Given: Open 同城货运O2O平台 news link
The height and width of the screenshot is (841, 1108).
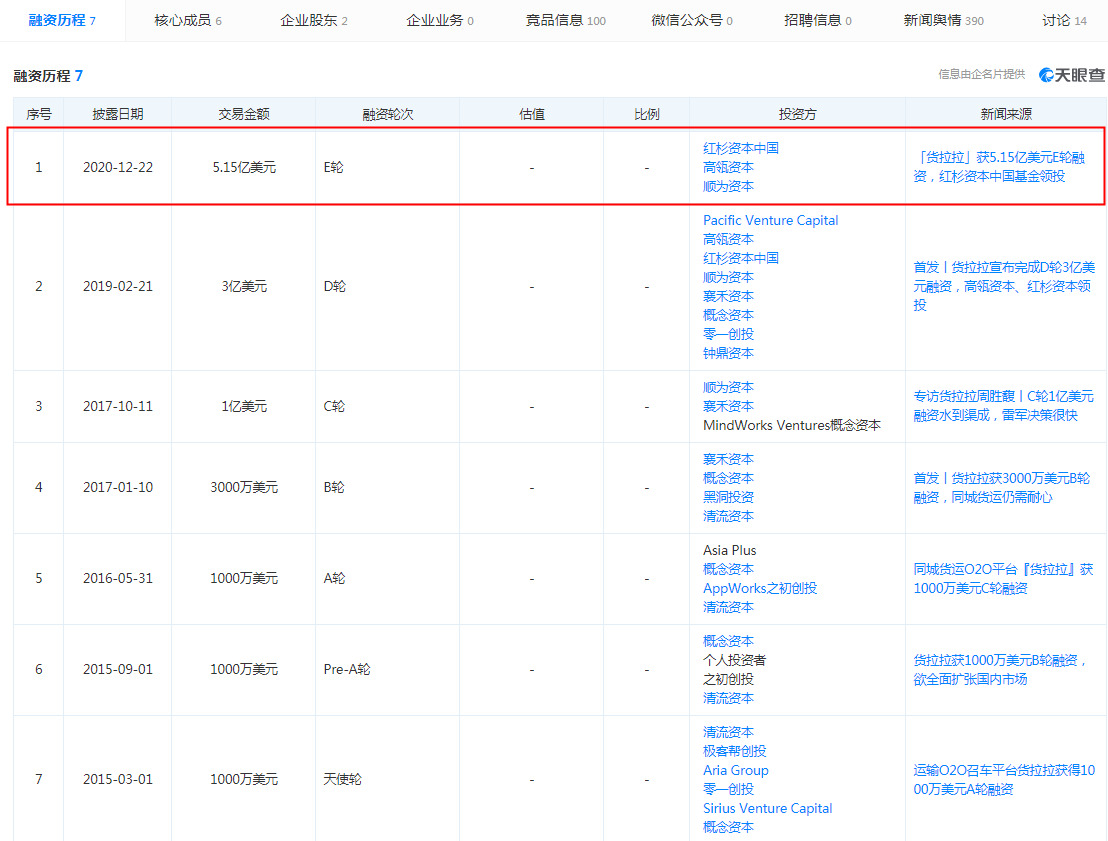Looking at the screenshot, I should (1003, 579).
